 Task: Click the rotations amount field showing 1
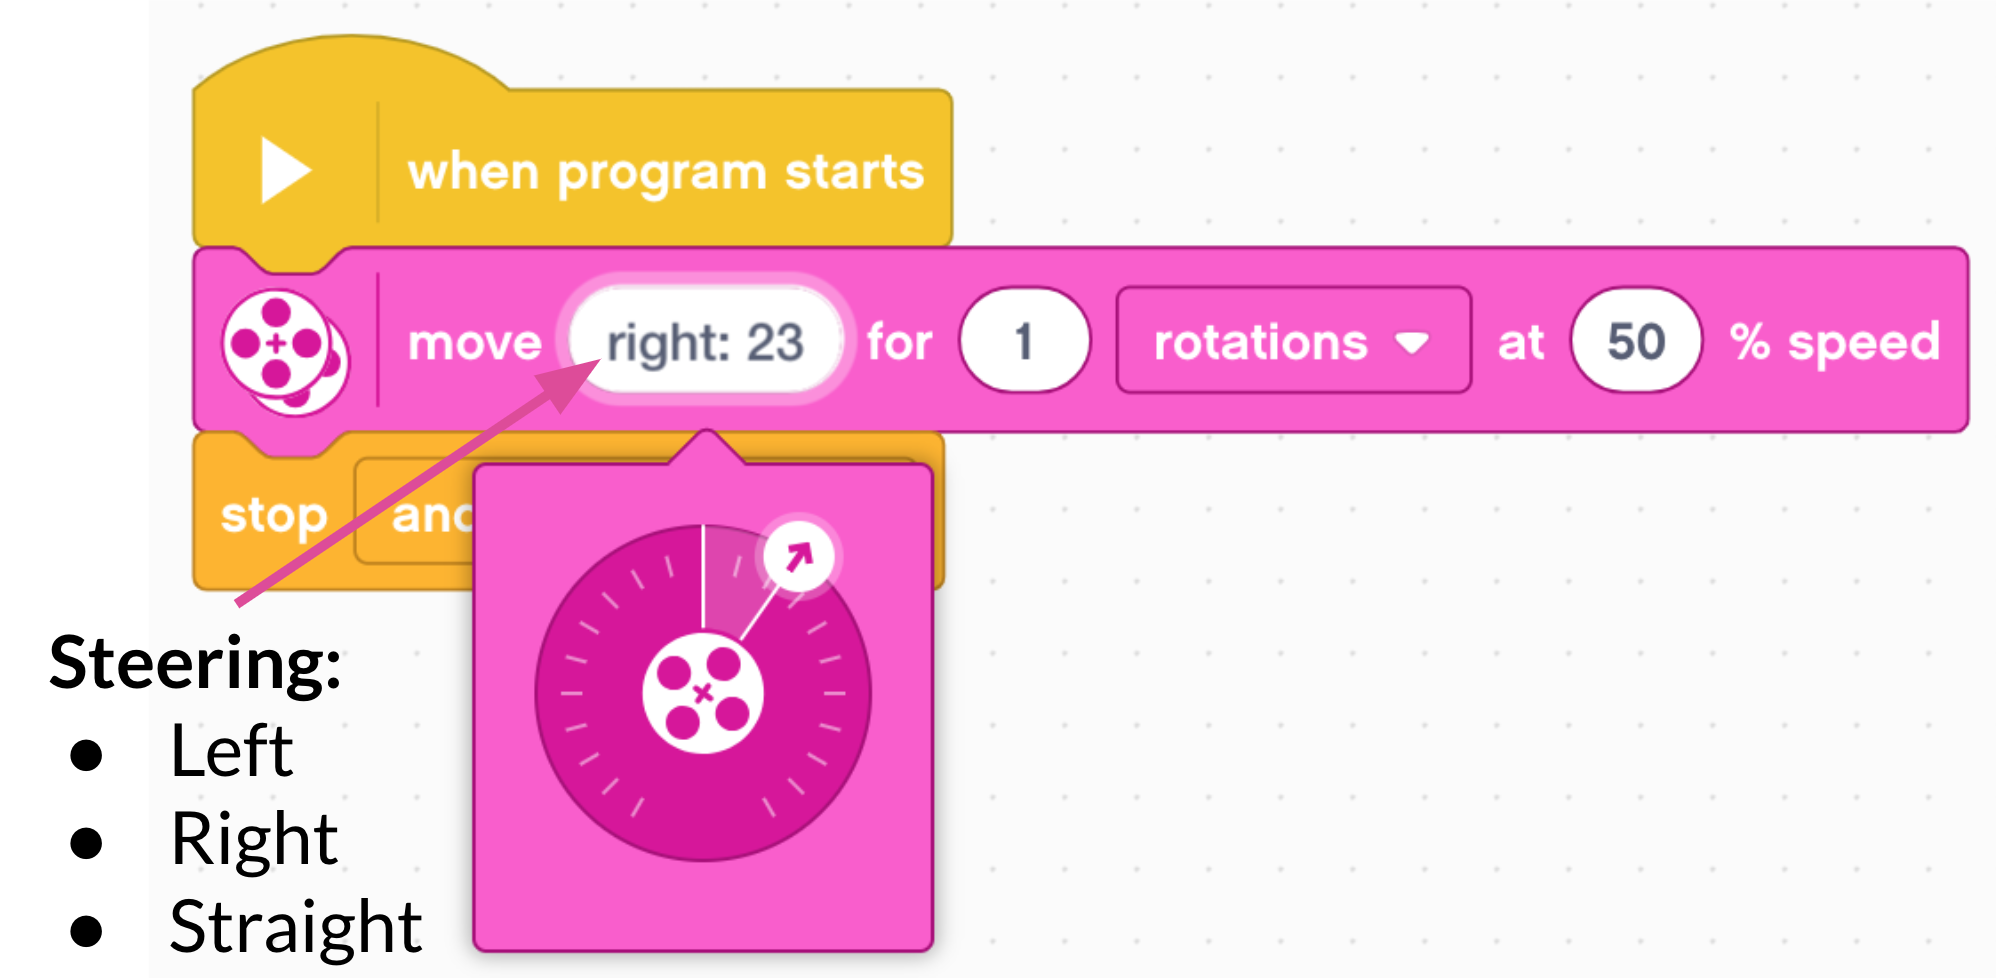point(1024,341)
